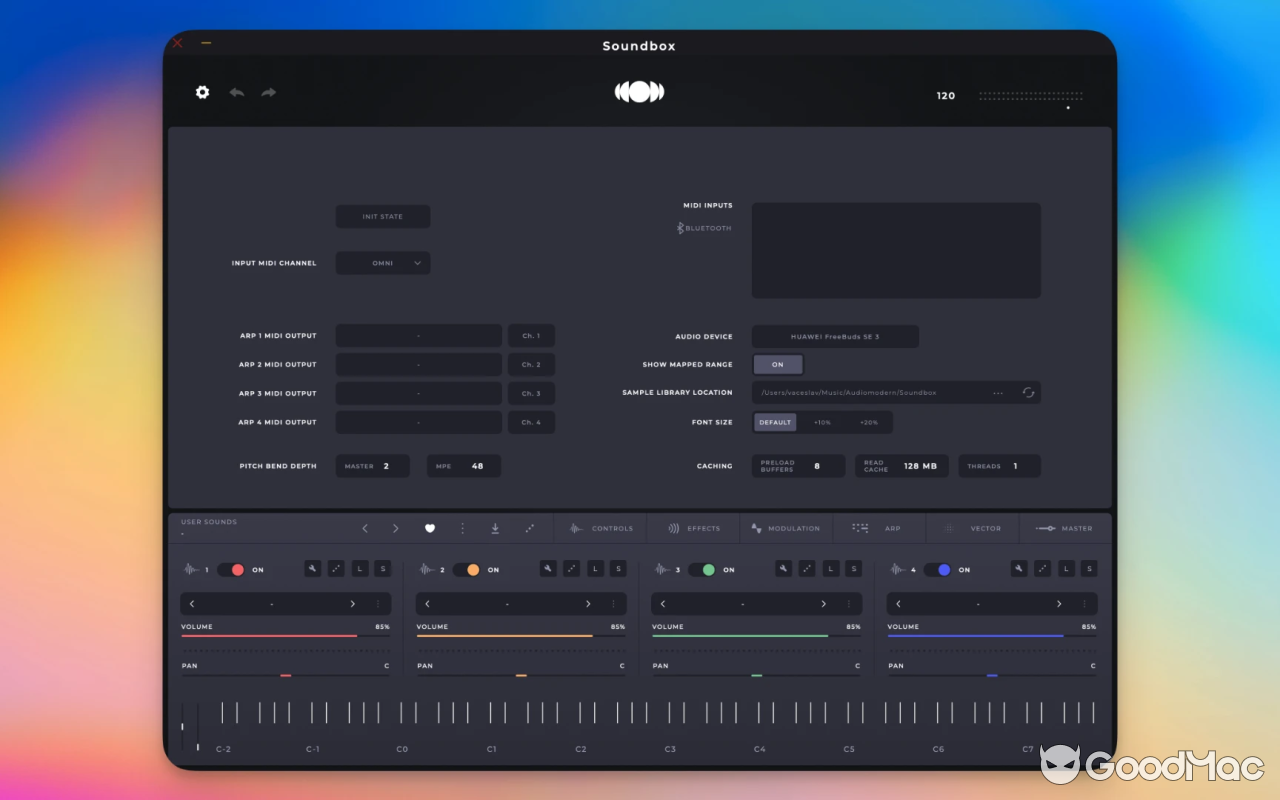Open the settings gear in the top toolbar
This screenshot has width=1280, height=800.
point(202,92)
